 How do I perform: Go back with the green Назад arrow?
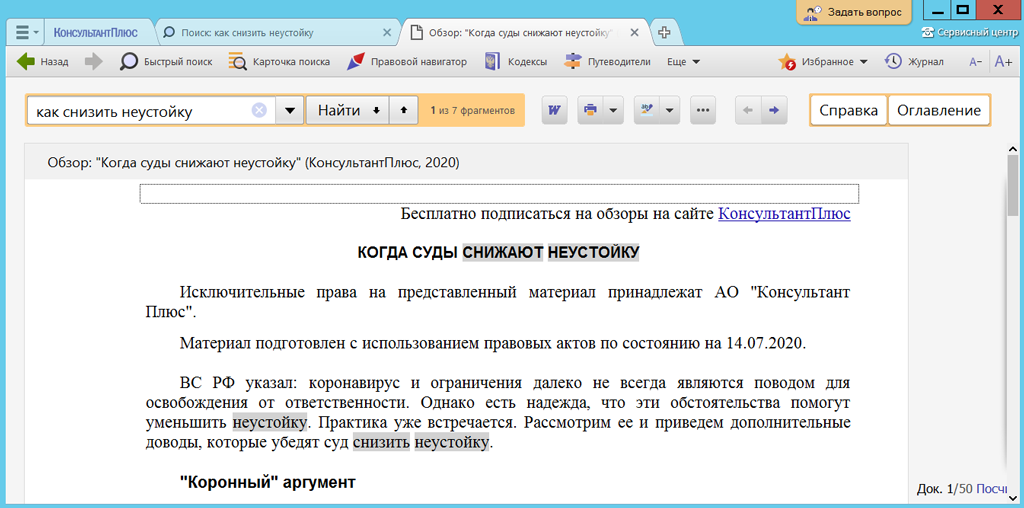tap(42, 62)
